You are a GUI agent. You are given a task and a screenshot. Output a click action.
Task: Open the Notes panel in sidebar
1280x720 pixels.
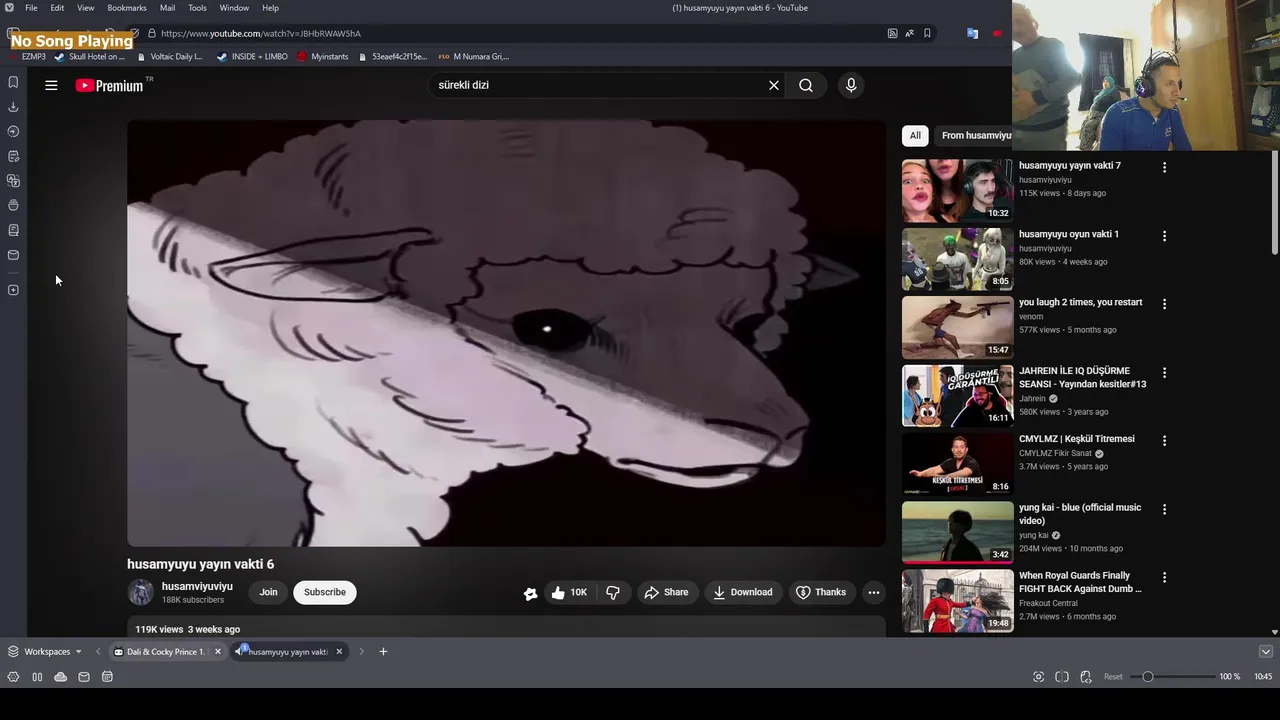click(x=13, y=156)
